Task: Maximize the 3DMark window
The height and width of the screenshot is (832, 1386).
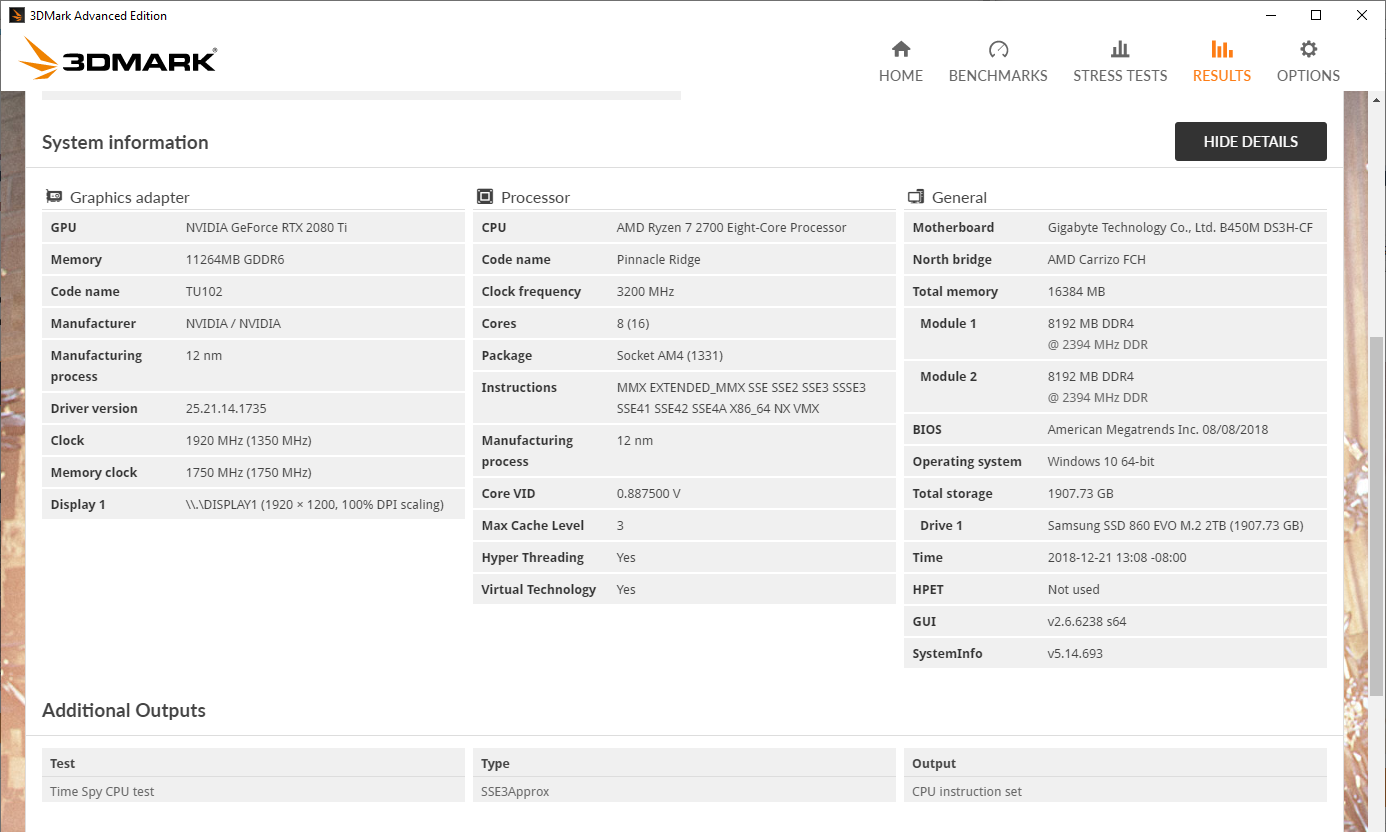Action: [x=1316, y=15]
